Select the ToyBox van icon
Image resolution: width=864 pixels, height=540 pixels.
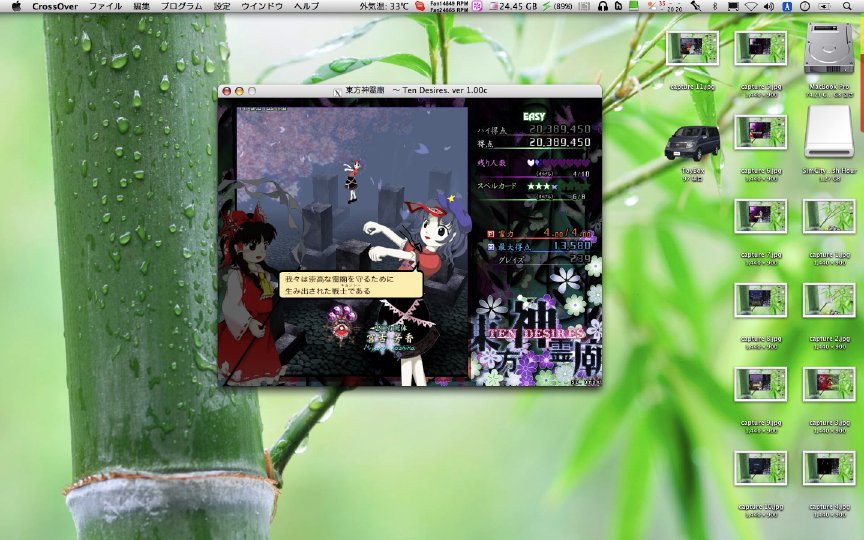point(692,143)
